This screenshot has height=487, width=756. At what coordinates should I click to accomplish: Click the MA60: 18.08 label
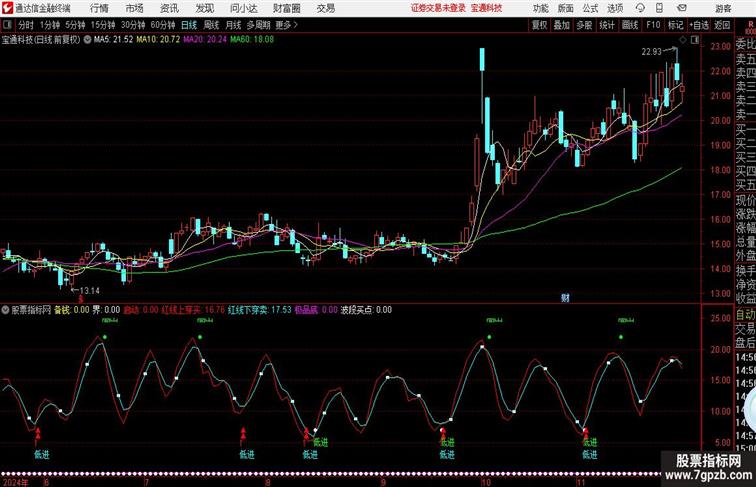[x=252, y=40]
